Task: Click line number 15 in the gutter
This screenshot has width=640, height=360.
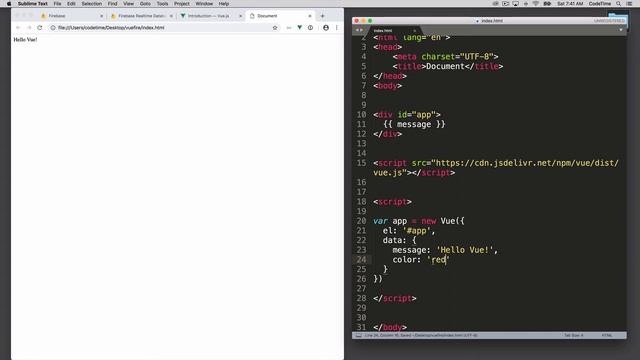Action: click(x=361, y=163)
